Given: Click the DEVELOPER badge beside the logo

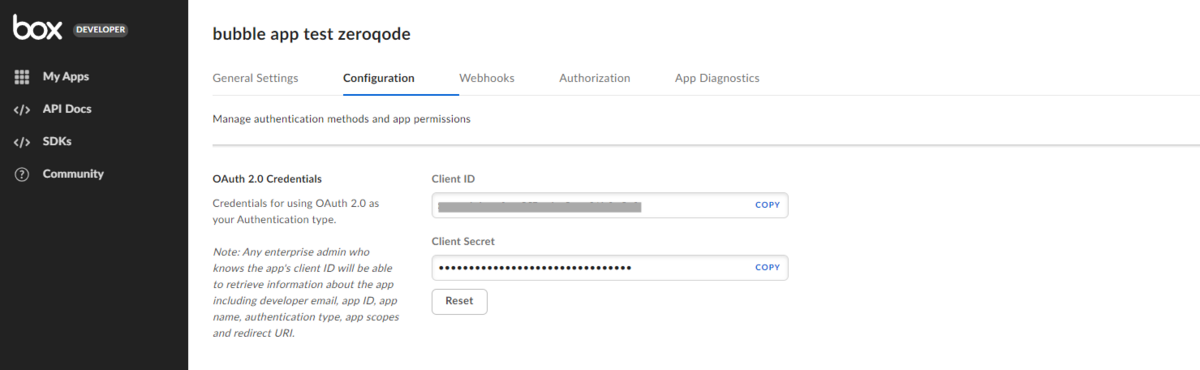Looking at the screenshot, I should (x=100, y=30).
